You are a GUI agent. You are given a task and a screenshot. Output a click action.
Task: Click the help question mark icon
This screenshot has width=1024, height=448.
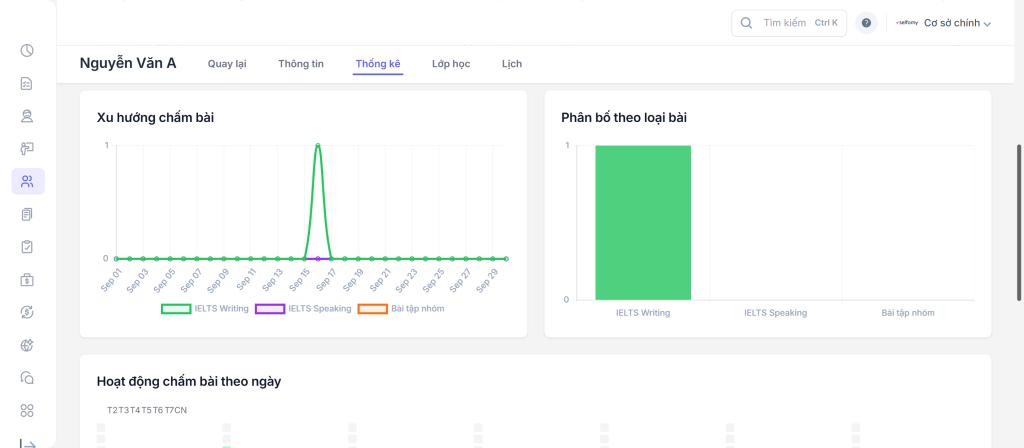866,23
